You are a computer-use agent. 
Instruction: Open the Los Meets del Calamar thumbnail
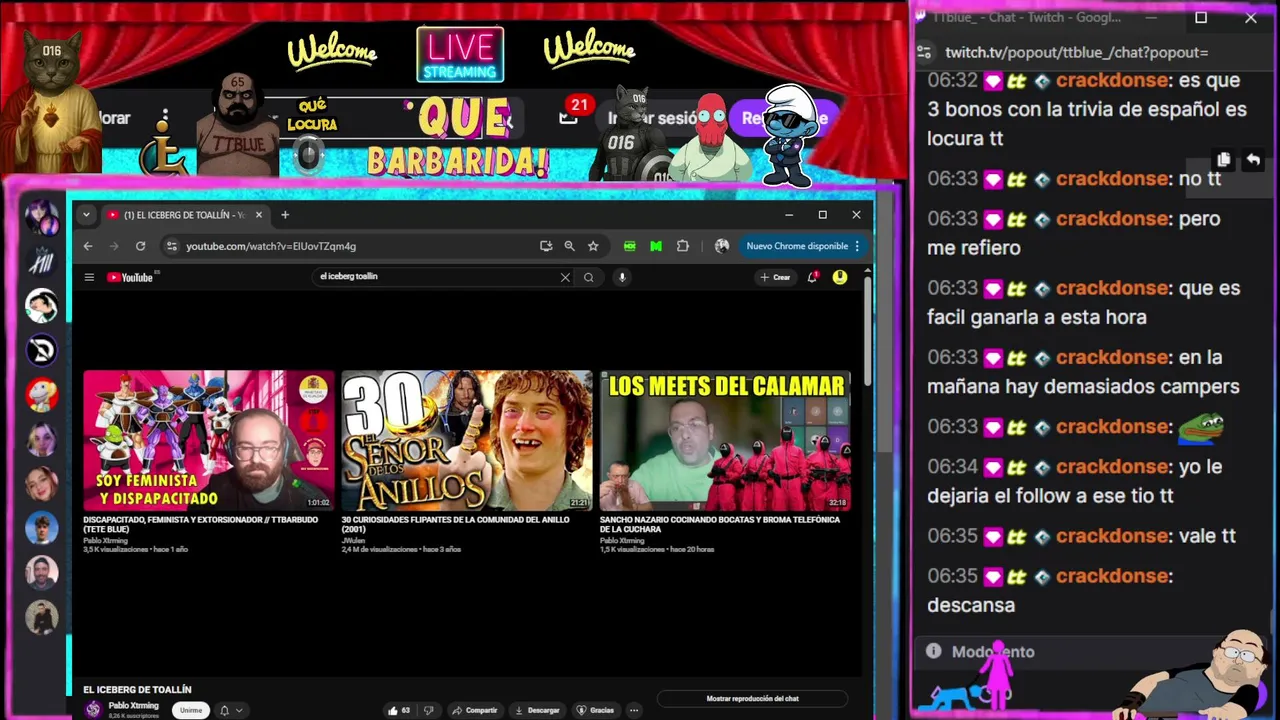point(725,441)
